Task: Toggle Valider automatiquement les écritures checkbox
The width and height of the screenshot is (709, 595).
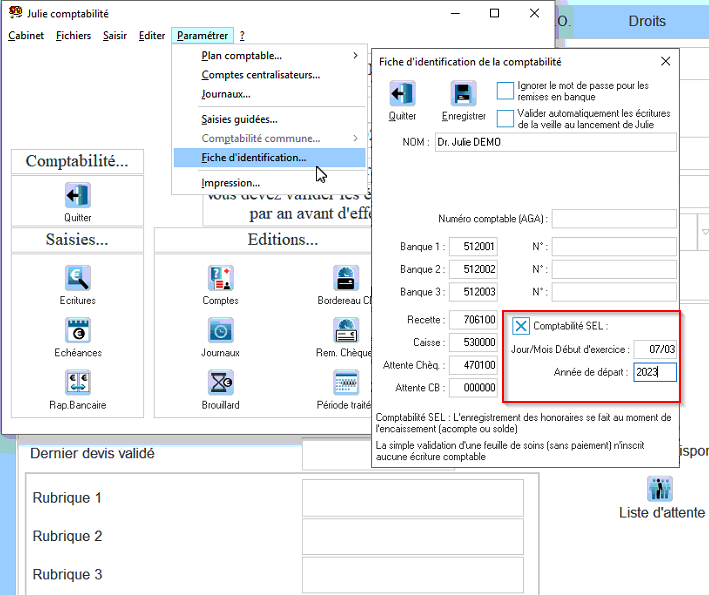Action: pos(505,119)
